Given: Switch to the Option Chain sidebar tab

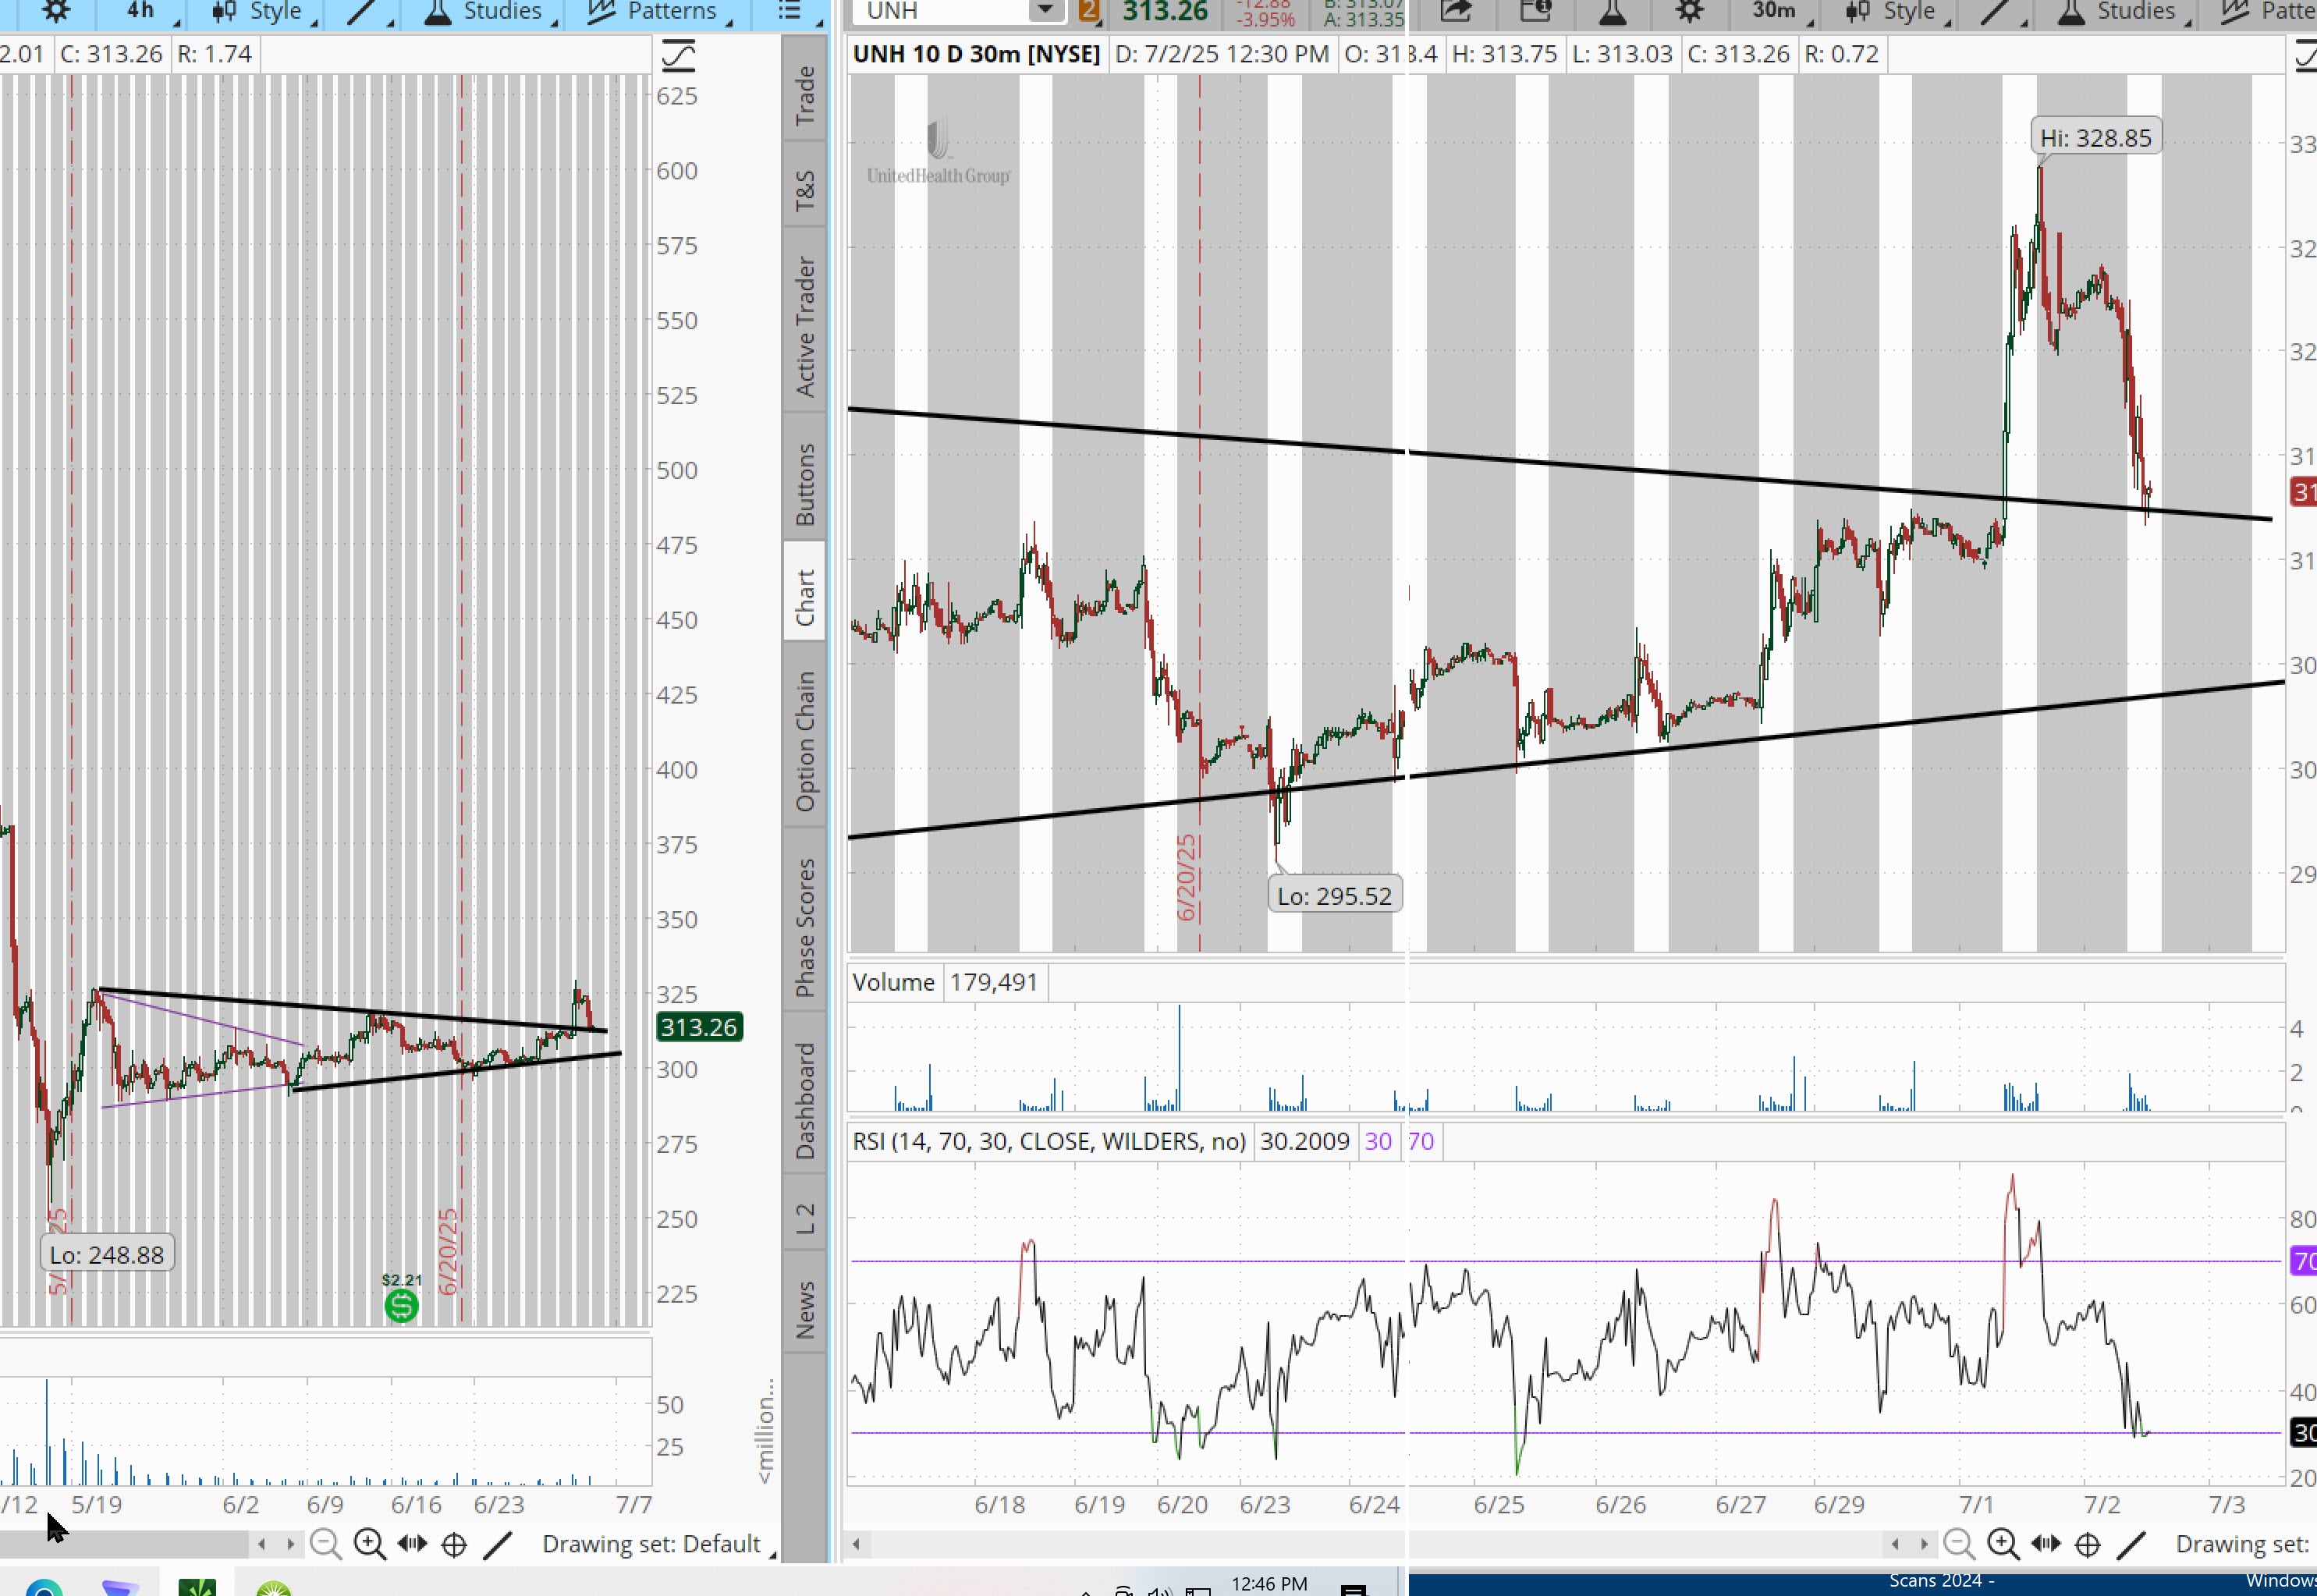Looking at the screenshot, I should click(805, 741).
